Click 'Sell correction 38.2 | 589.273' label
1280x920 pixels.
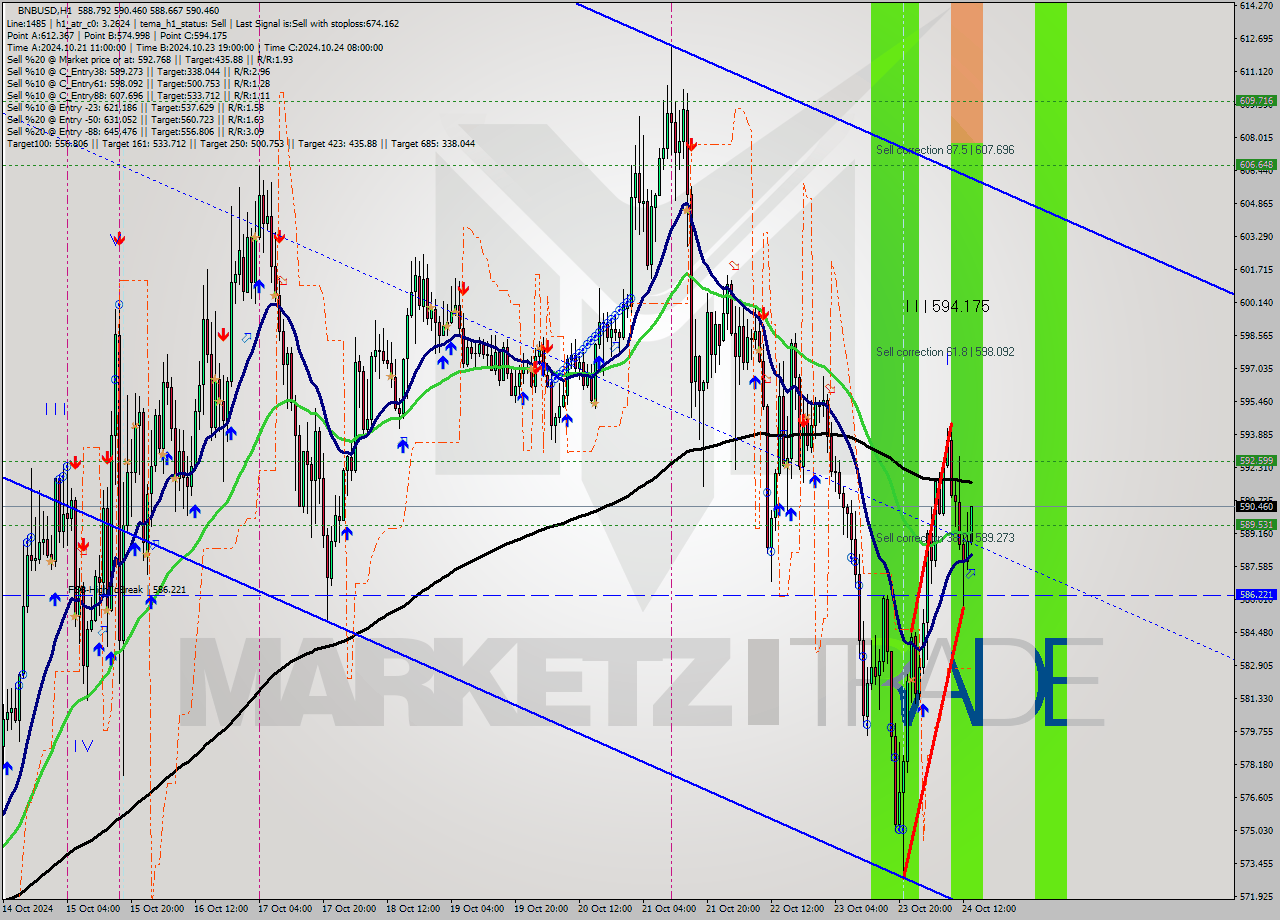pos(945,538)
